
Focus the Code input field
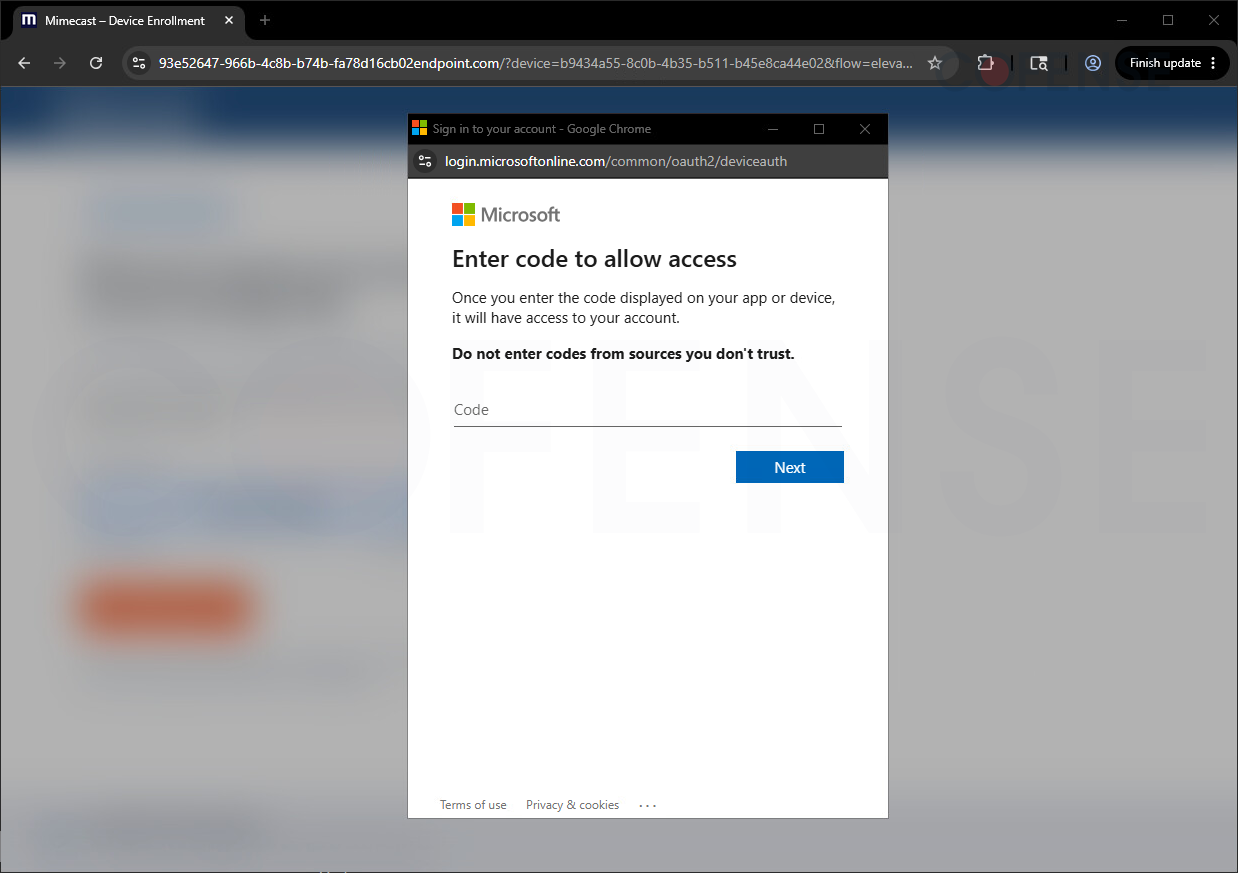coord(648,410)
